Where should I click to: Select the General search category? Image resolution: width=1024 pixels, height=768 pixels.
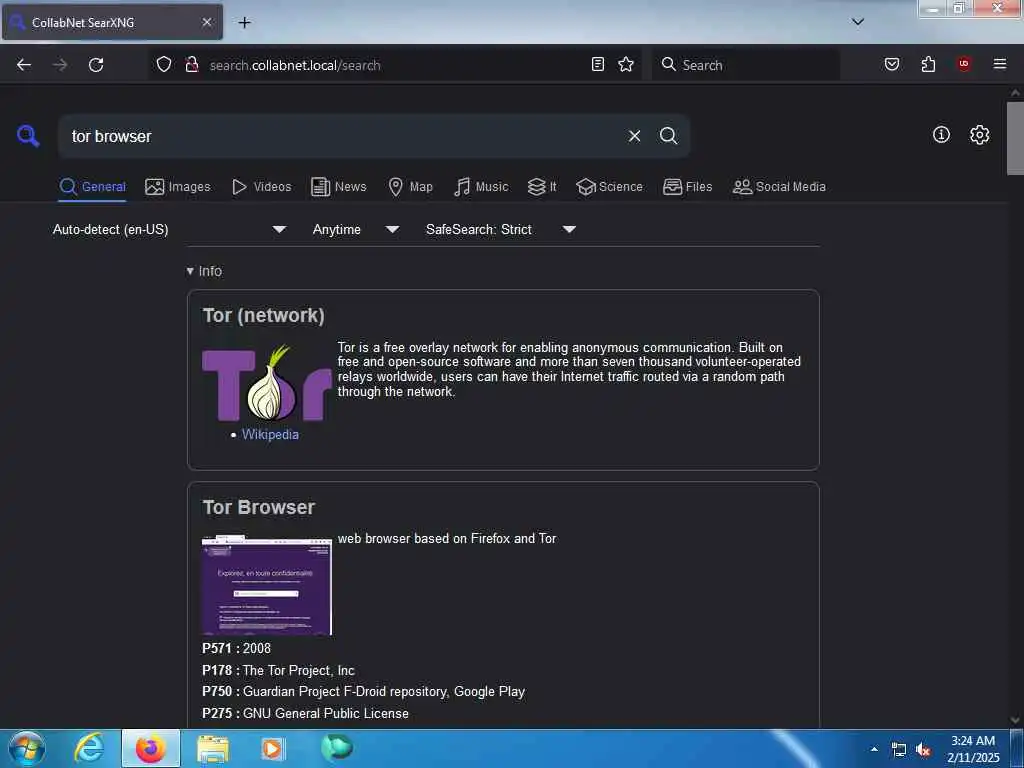(x=92, y=187)
